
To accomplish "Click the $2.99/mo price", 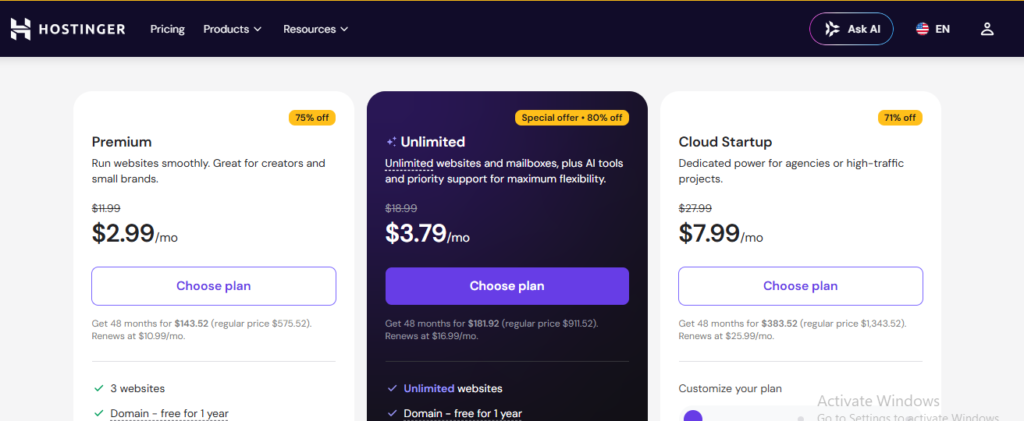I will [x=135, y=233].
